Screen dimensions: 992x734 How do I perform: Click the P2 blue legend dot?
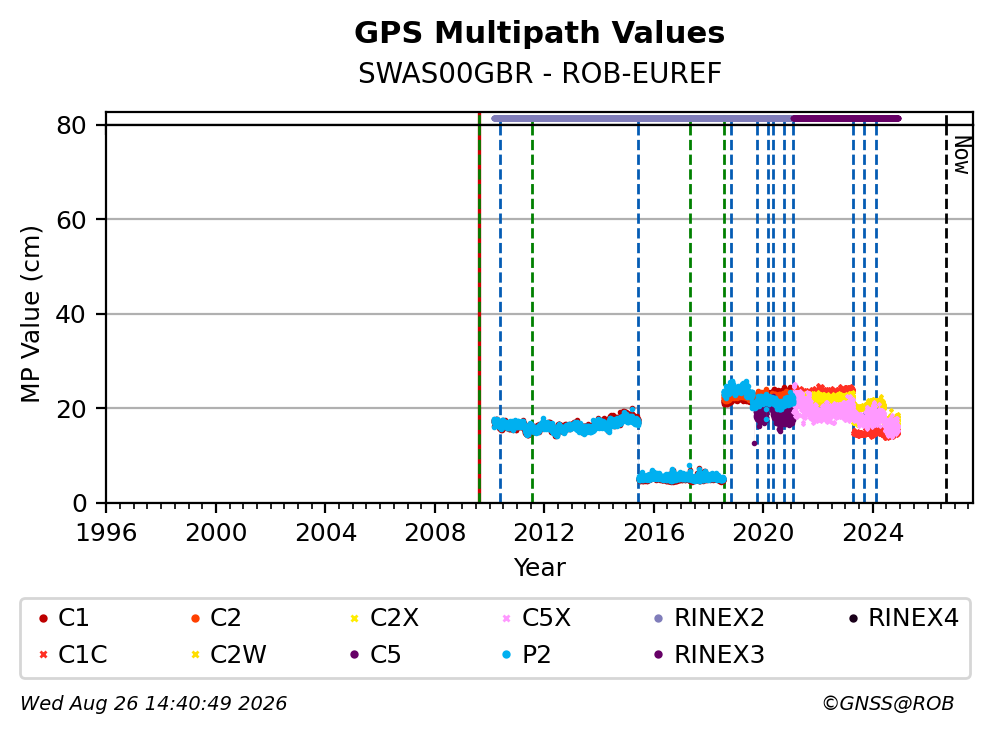point(506,654)
